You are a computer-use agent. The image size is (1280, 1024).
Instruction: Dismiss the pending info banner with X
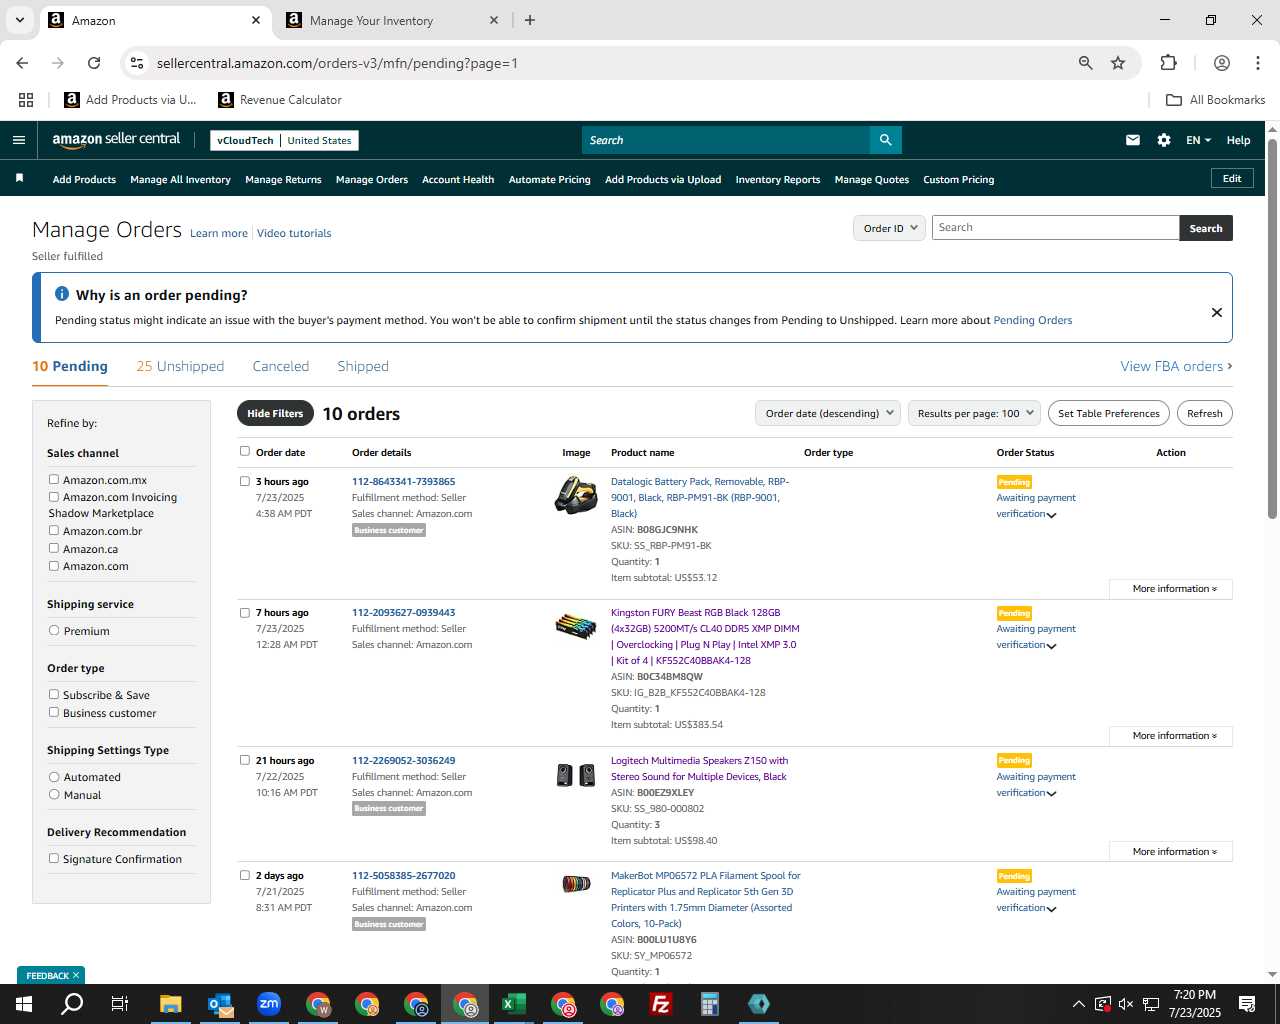[x=1216, y=312]
